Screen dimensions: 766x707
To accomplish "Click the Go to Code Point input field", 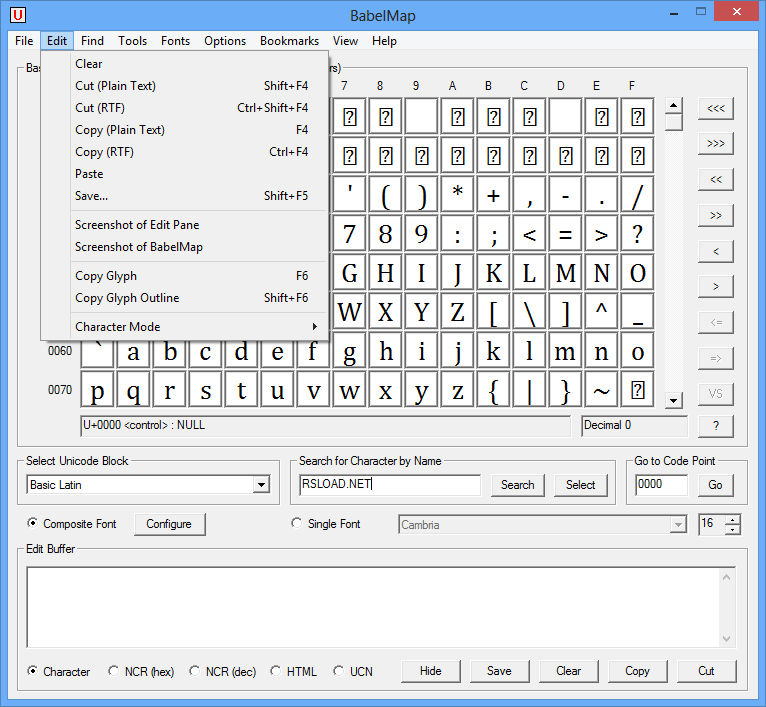I will click(661, 485).
